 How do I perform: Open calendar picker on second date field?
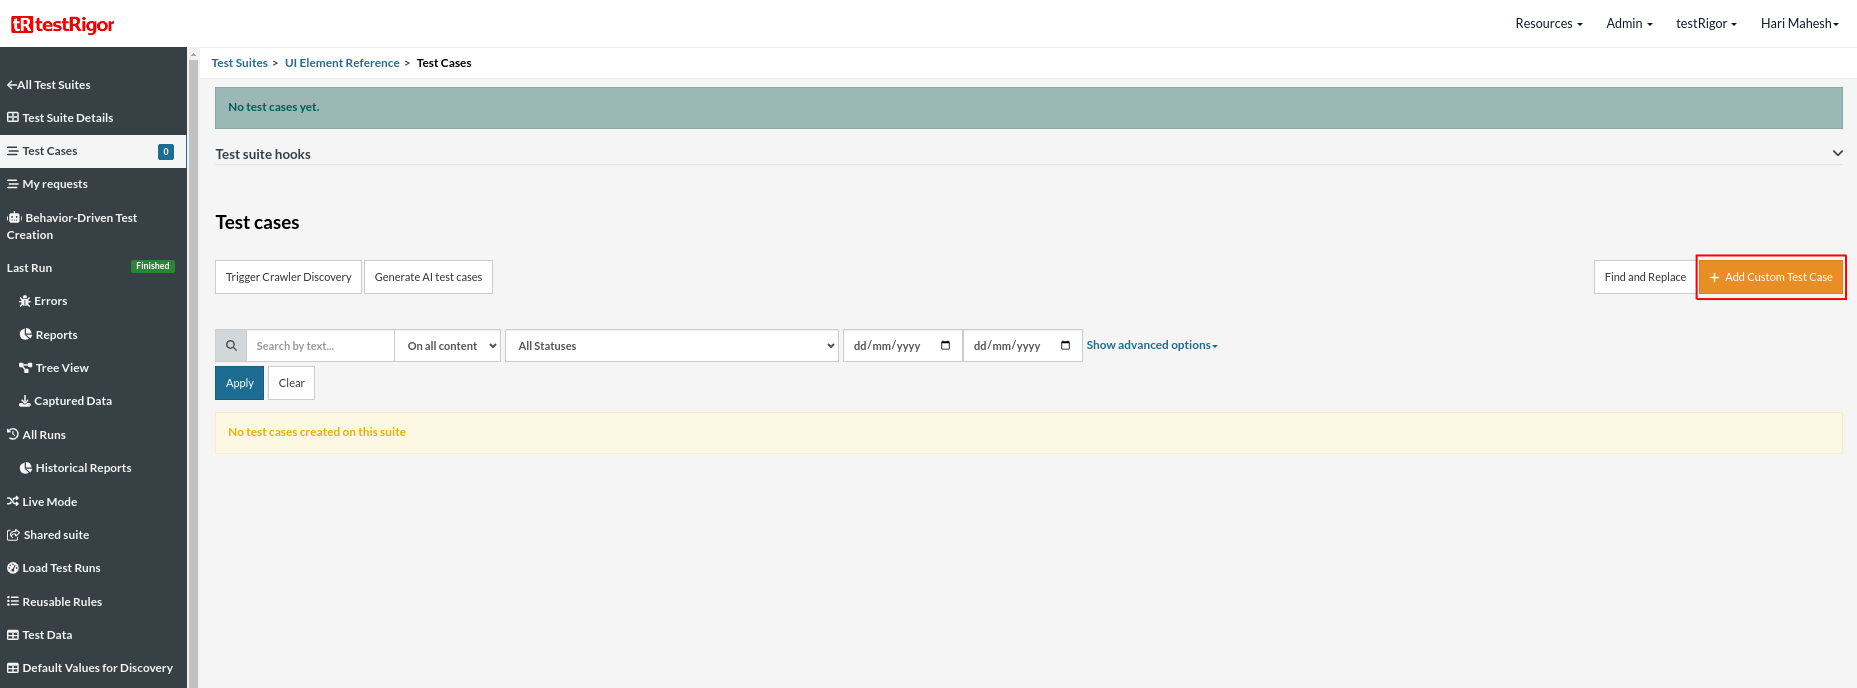(1065, 346)
